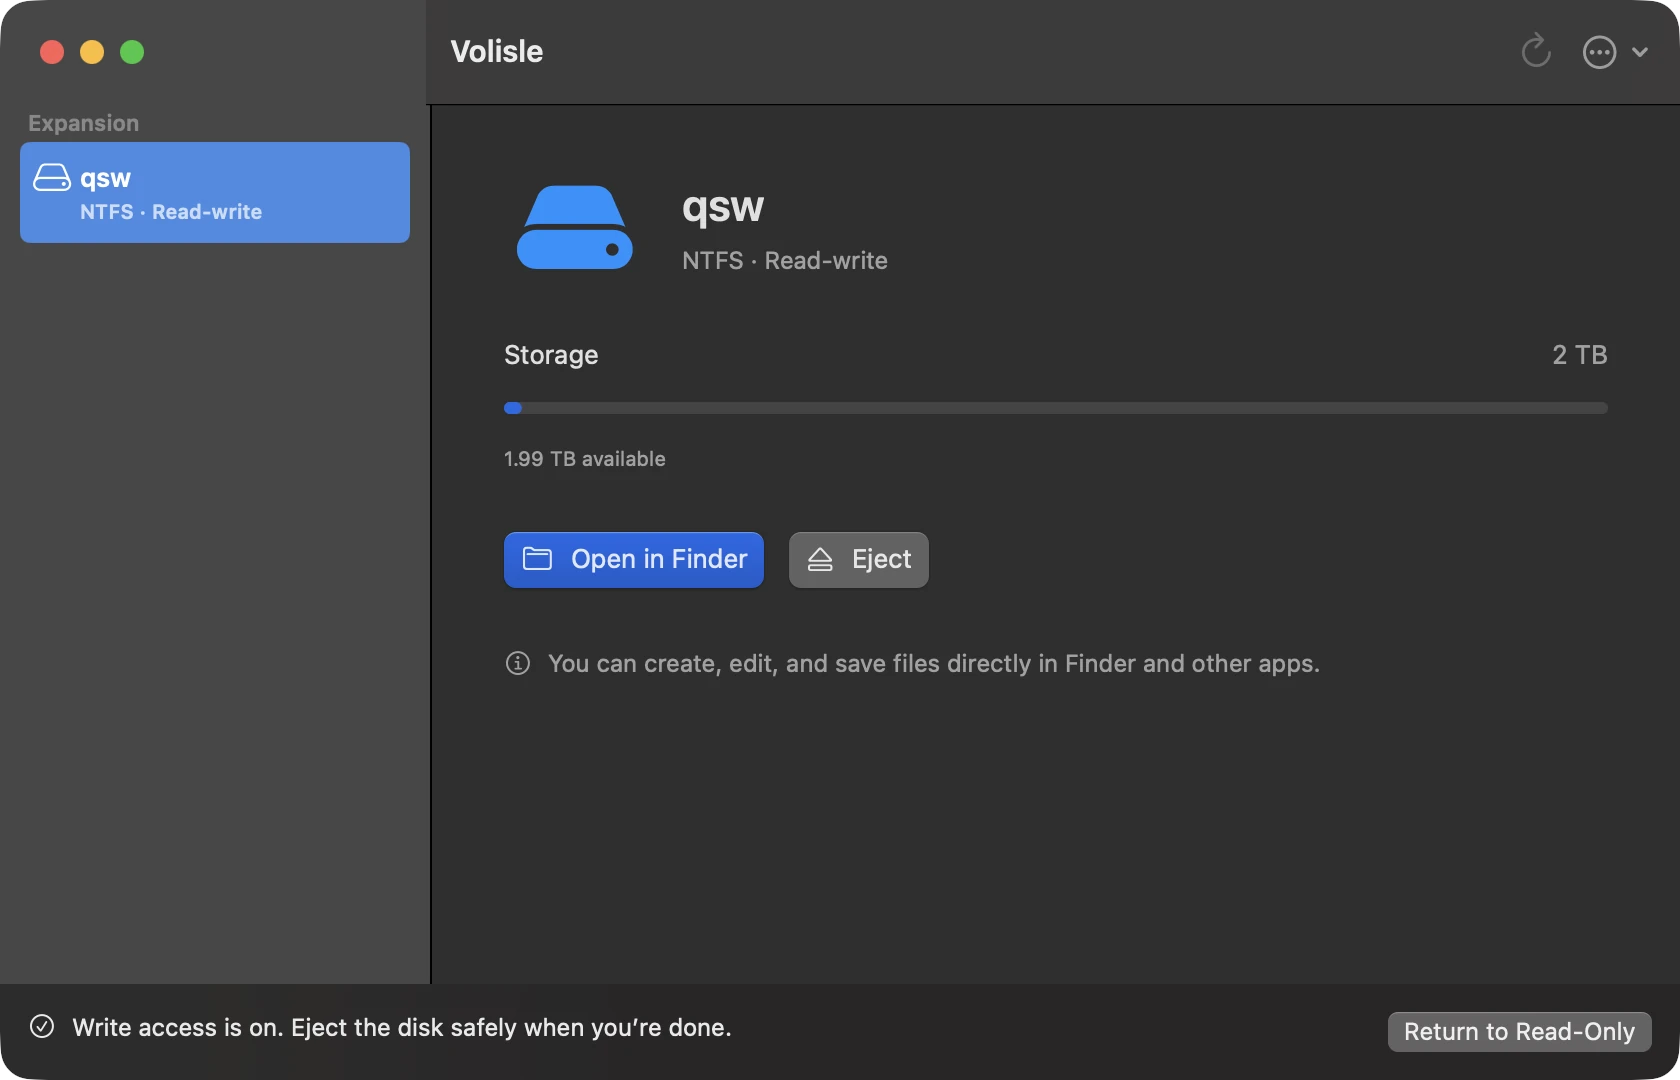Screen dimensions: 1680x1080
Task: Eject the qsw disk
Action: tap(859, 560)
